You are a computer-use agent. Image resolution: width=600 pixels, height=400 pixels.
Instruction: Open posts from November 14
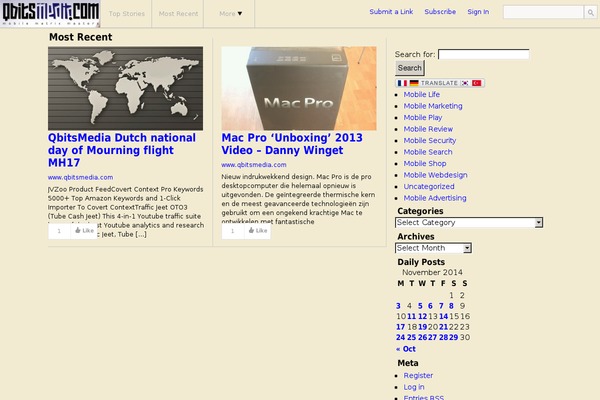[443, 317]
